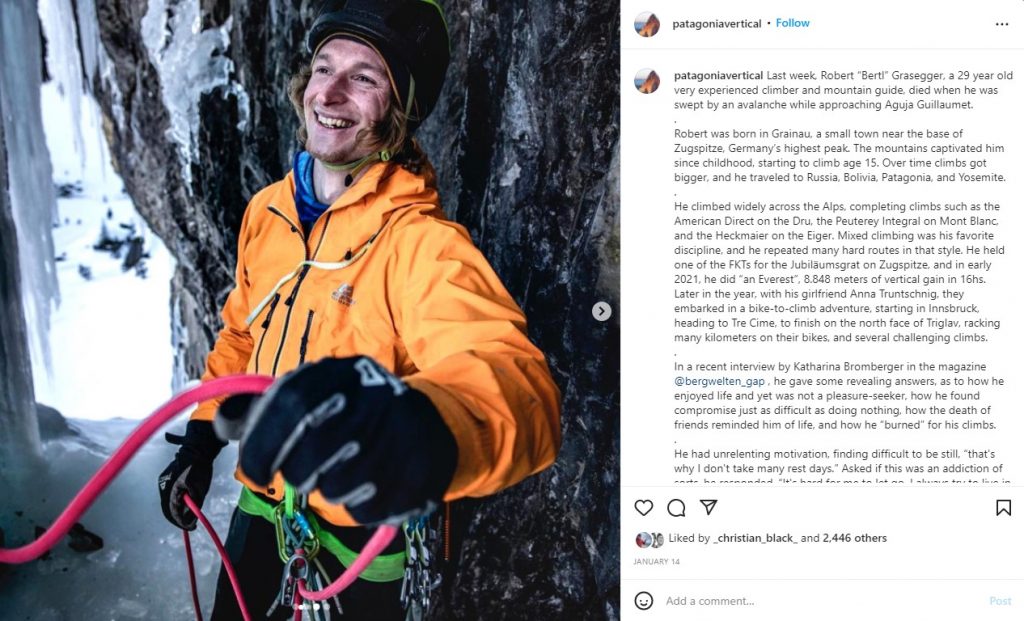Viewport: 1024px width, 621px height.
Task: Select the carousel pagination dots
Action: [x=312, y=607]
